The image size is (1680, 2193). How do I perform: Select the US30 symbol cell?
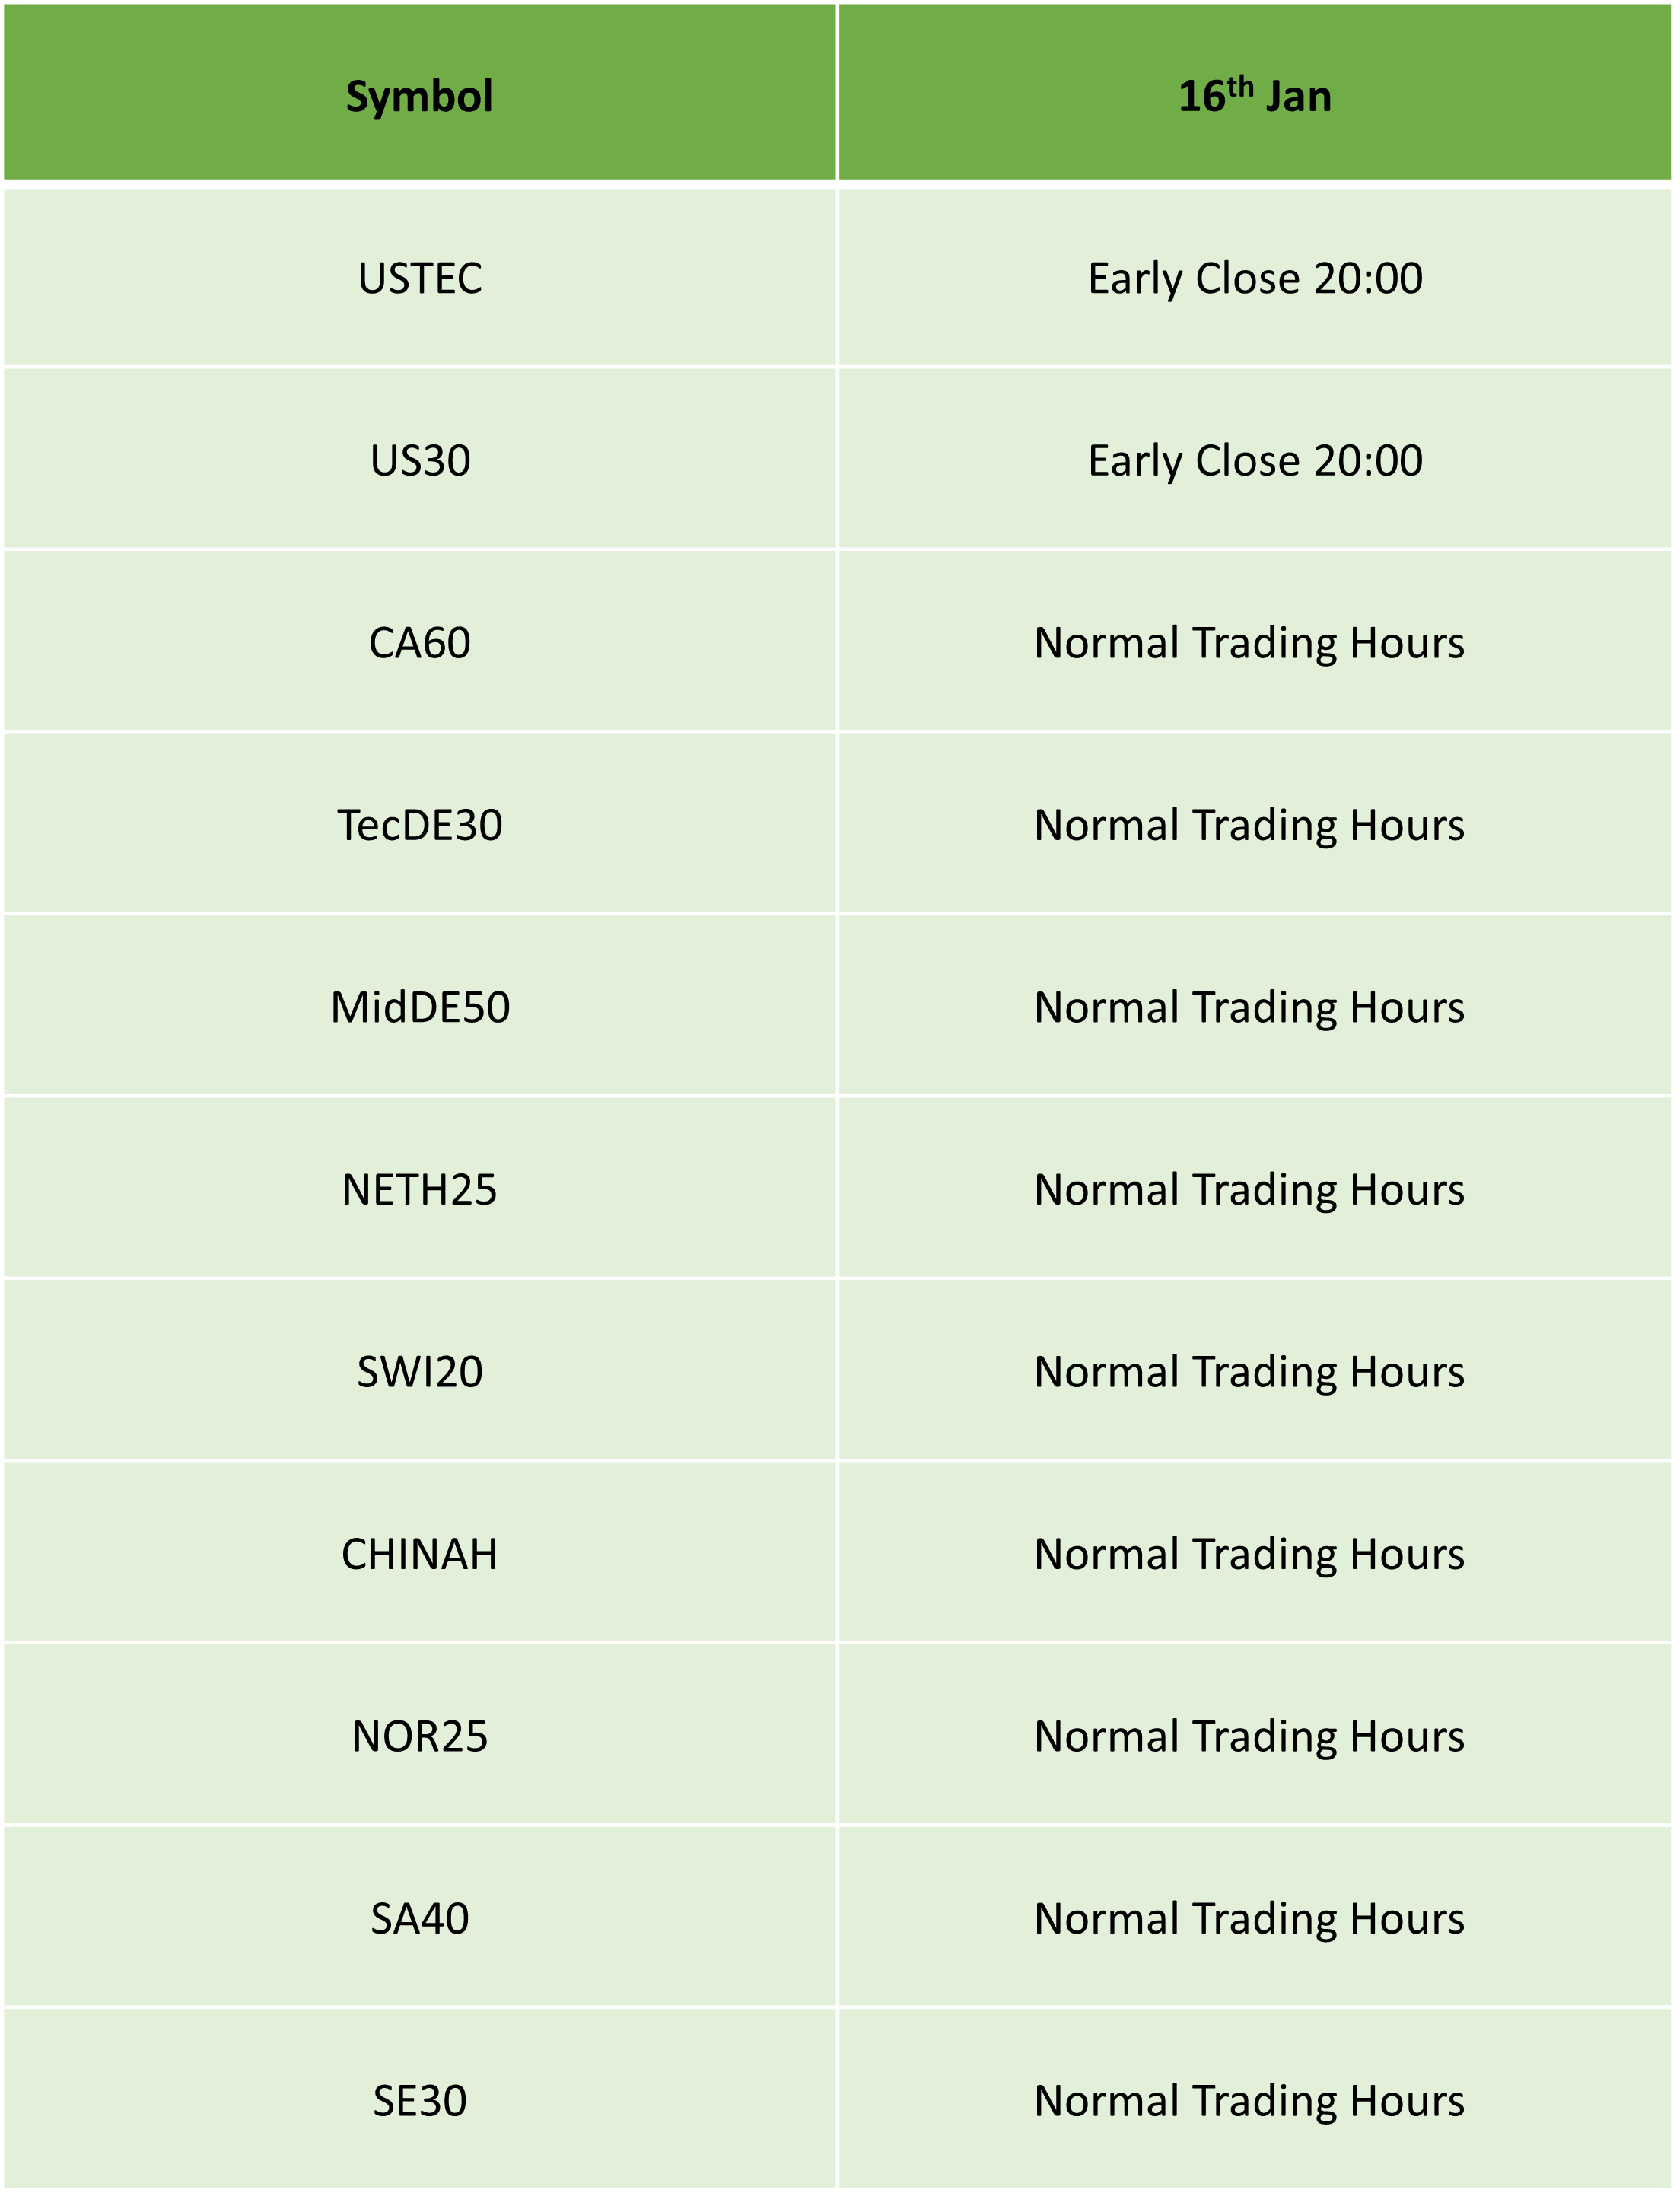420,460
